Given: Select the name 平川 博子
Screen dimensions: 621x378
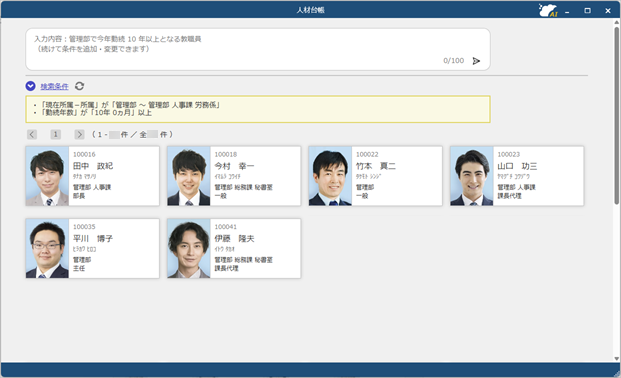Looking at the screenshot, I should tap(93, 239).
